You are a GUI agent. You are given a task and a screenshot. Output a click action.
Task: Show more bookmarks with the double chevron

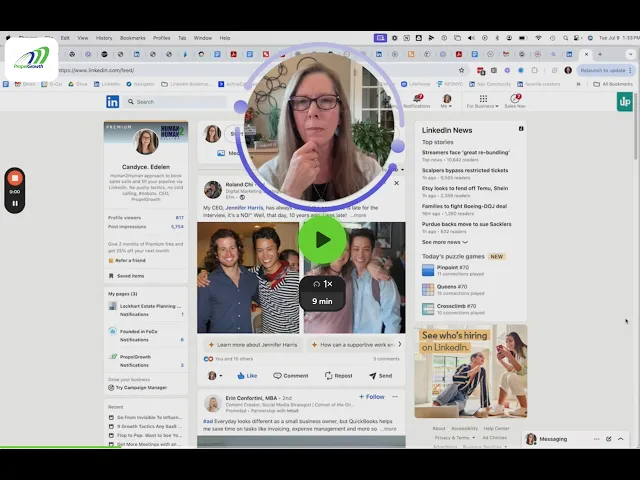tap(578, 84)
